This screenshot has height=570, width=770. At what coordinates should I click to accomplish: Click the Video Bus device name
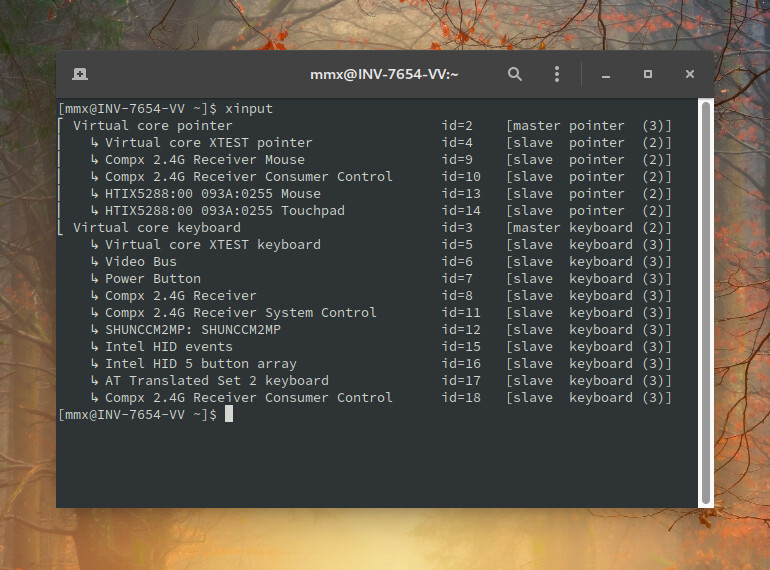click(141, 262)
